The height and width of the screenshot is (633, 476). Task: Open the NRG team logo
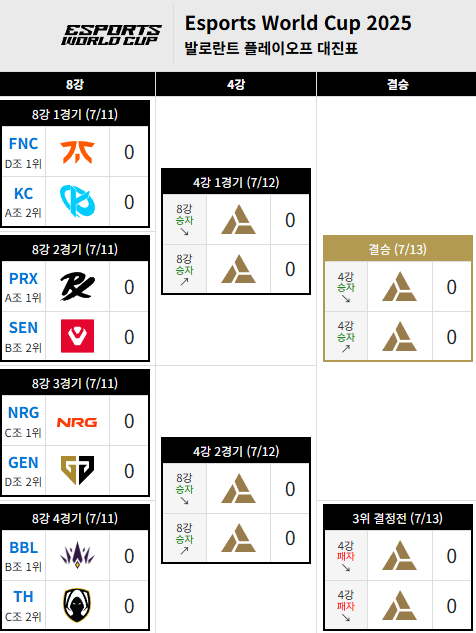click(77, 422)
